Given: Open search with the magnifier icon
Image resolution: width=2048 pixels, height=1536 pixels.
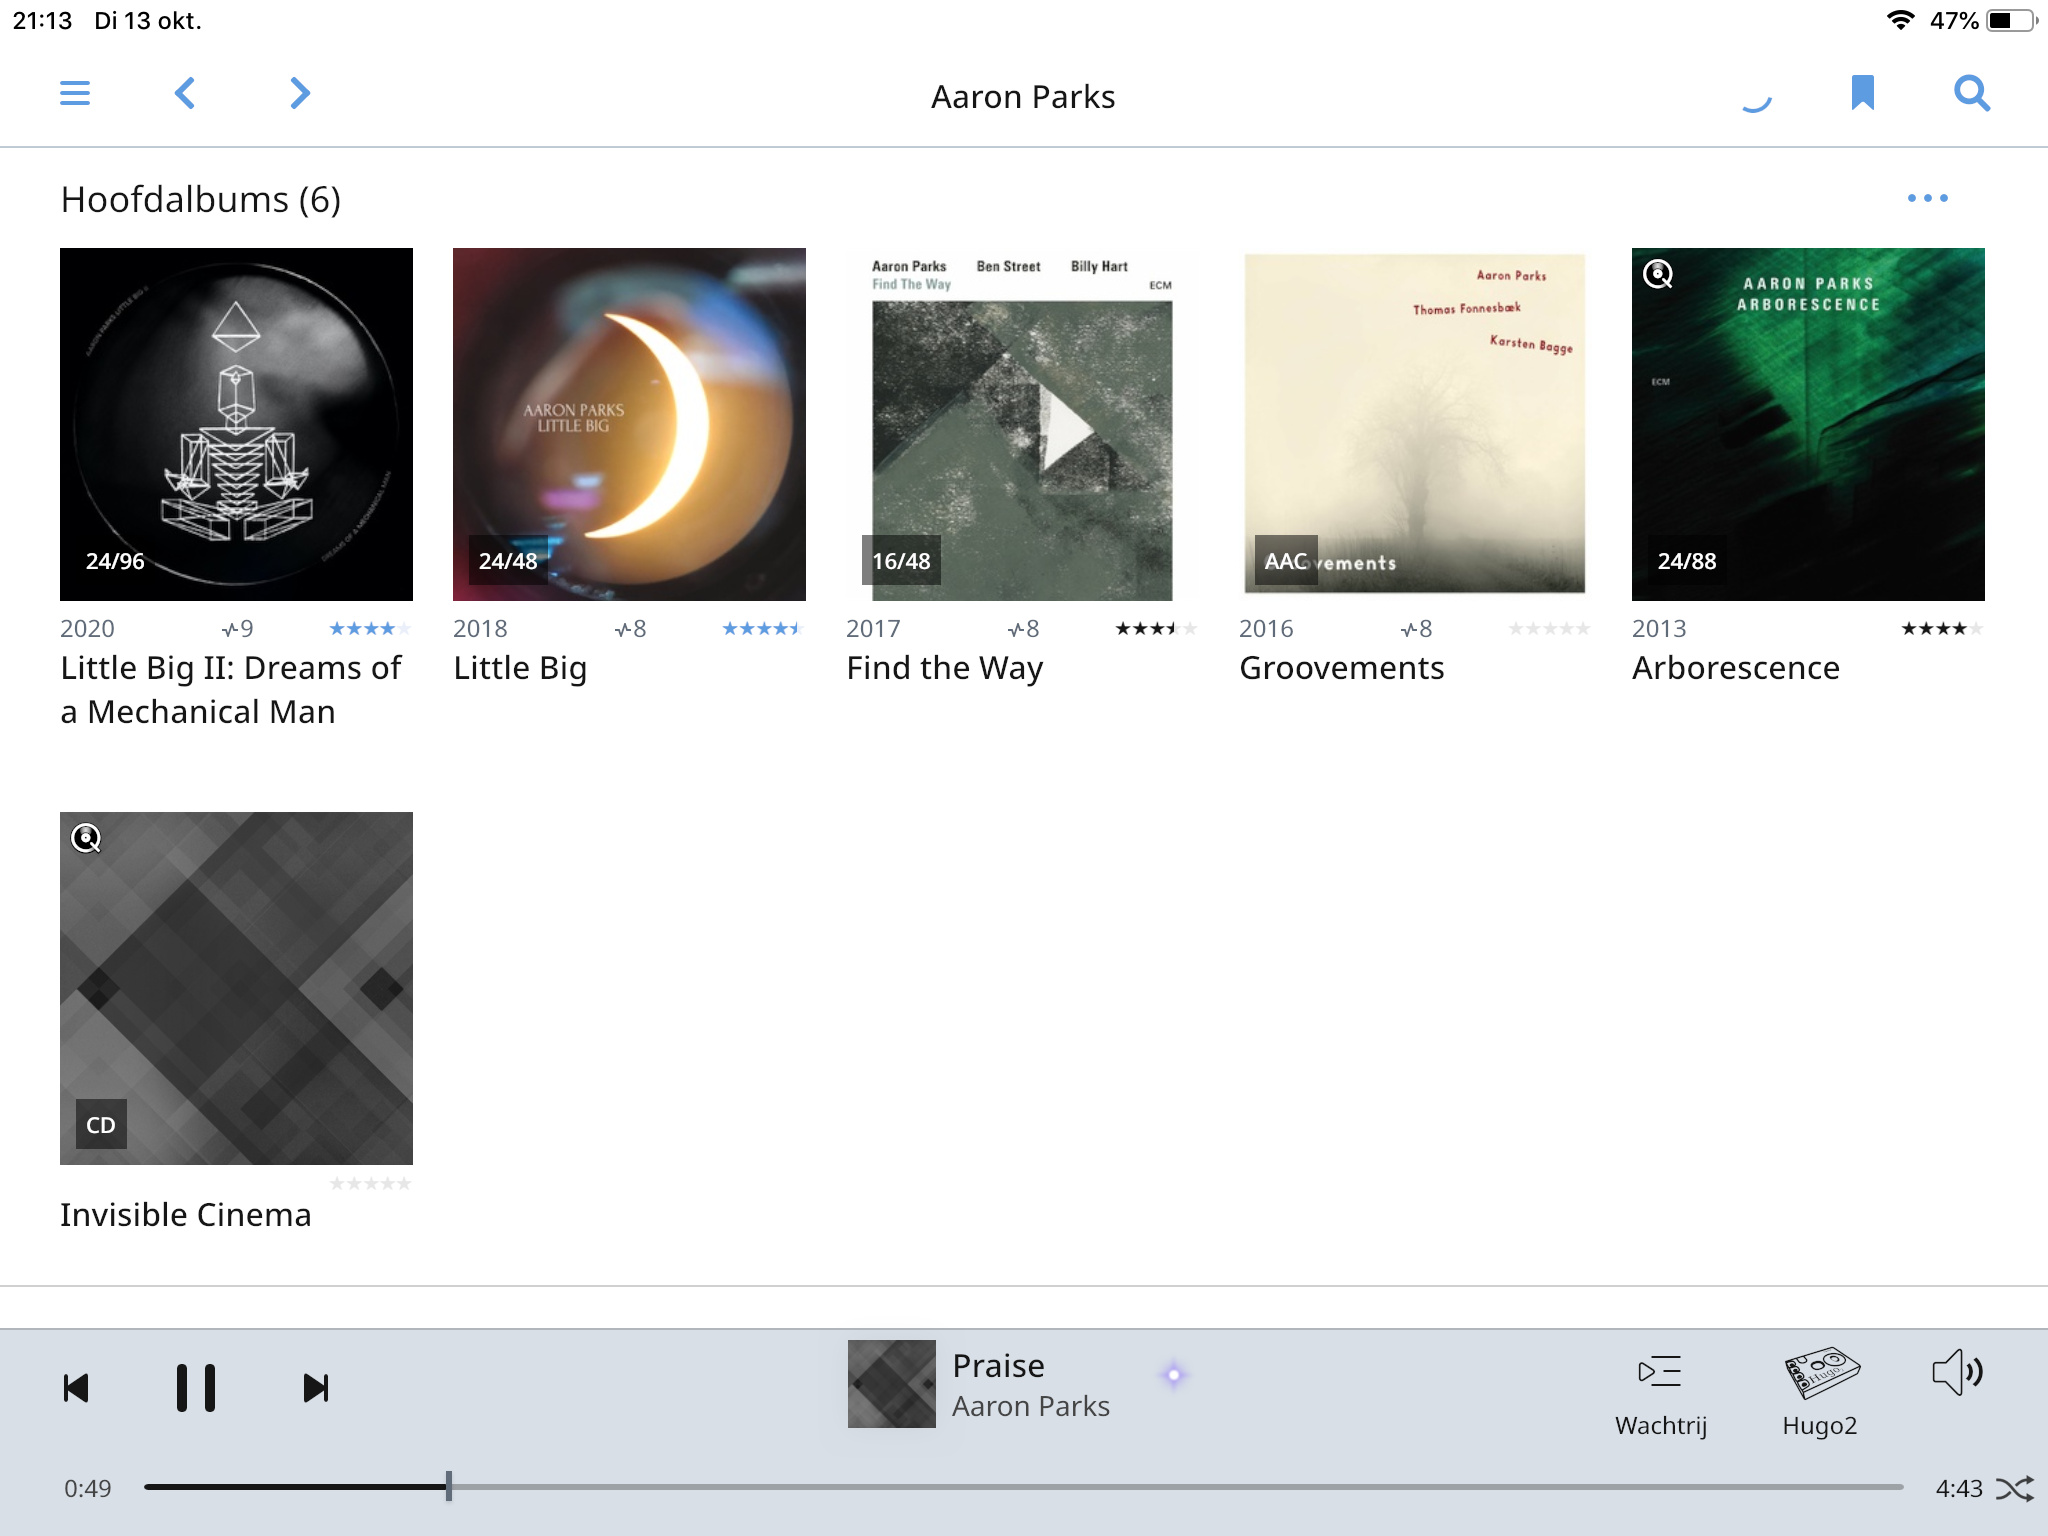Looking at the screenshot, I should (x=1972, y=93).
